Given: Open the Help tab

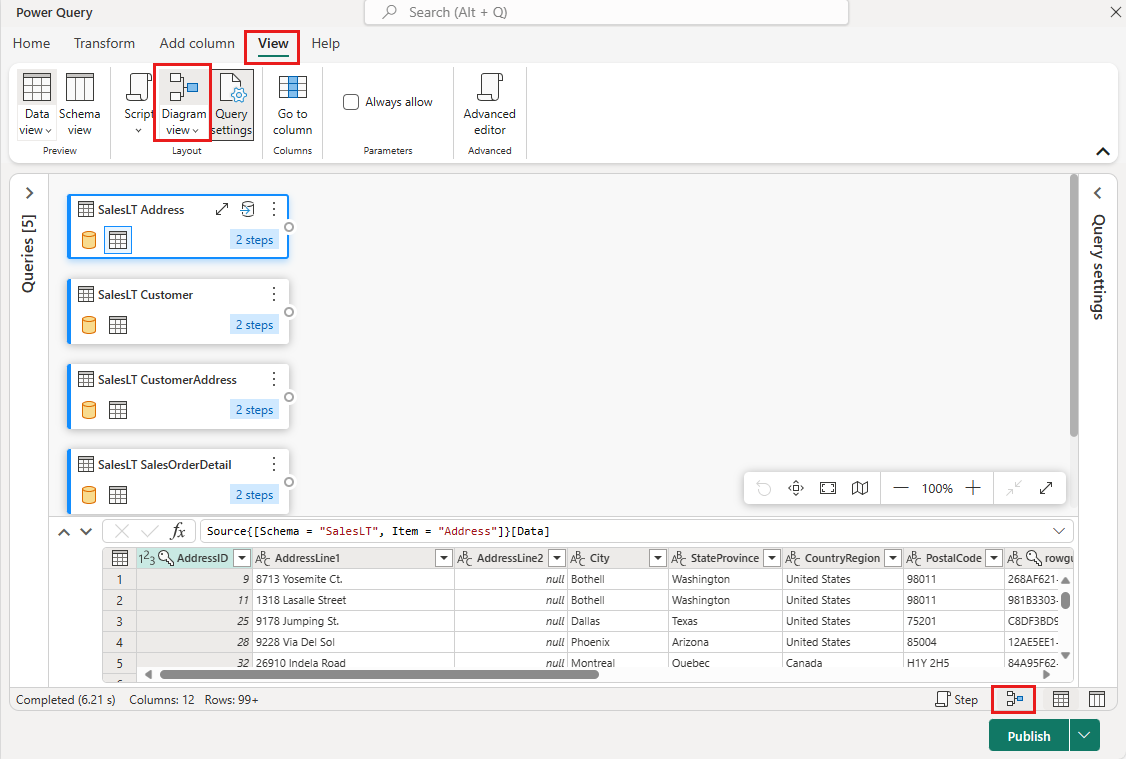Looking at the screenshot, I should pyautogui.click(x=325, y=43).
